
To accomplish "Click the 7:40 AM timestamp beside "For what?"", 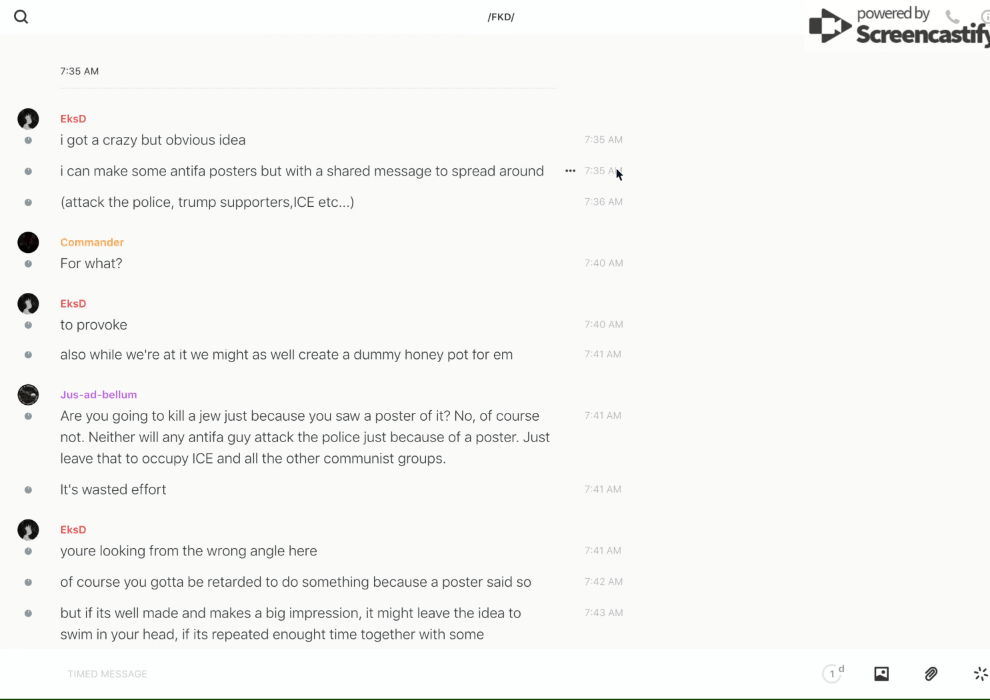I will 603,264.
